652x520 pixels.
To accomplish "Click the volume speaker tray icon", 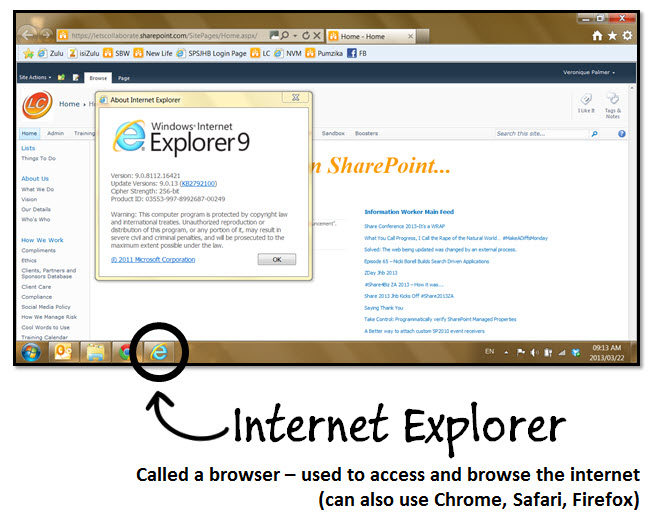I will click(x=534, y=353).
